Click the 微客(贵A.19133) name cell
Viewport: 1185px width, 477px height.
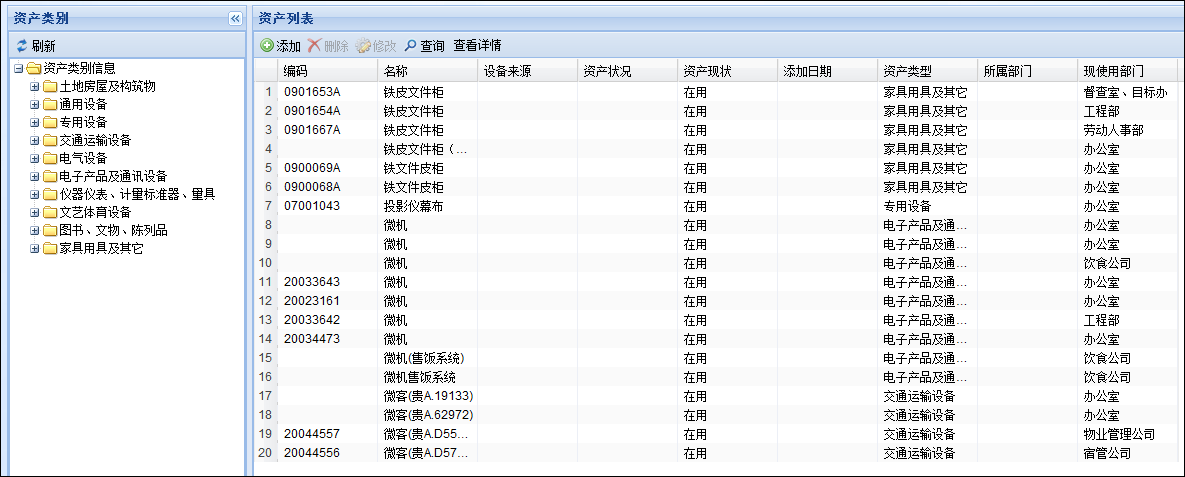[x=427, y=395]
